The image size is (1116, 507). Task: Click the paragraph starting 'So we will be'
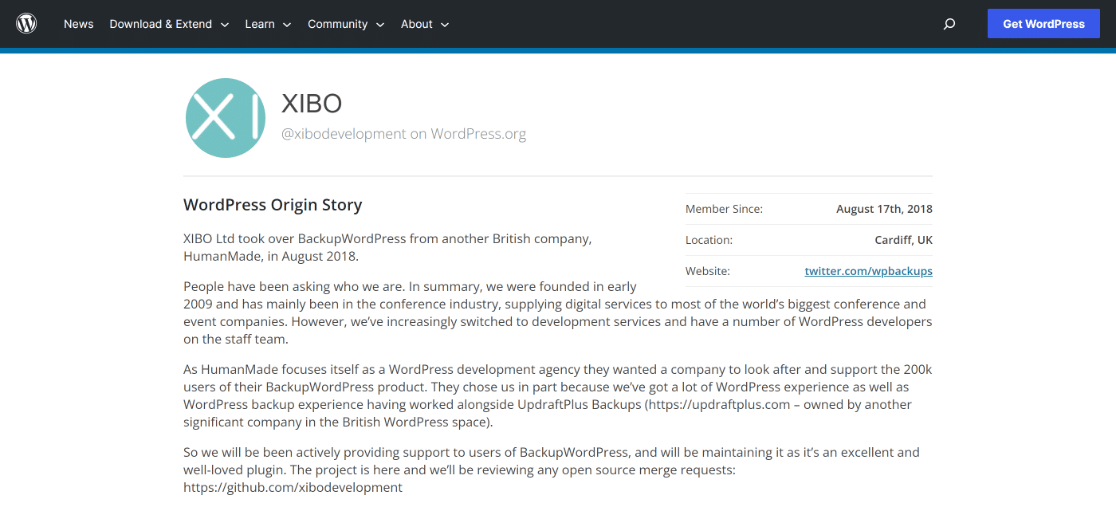[552, 470]
